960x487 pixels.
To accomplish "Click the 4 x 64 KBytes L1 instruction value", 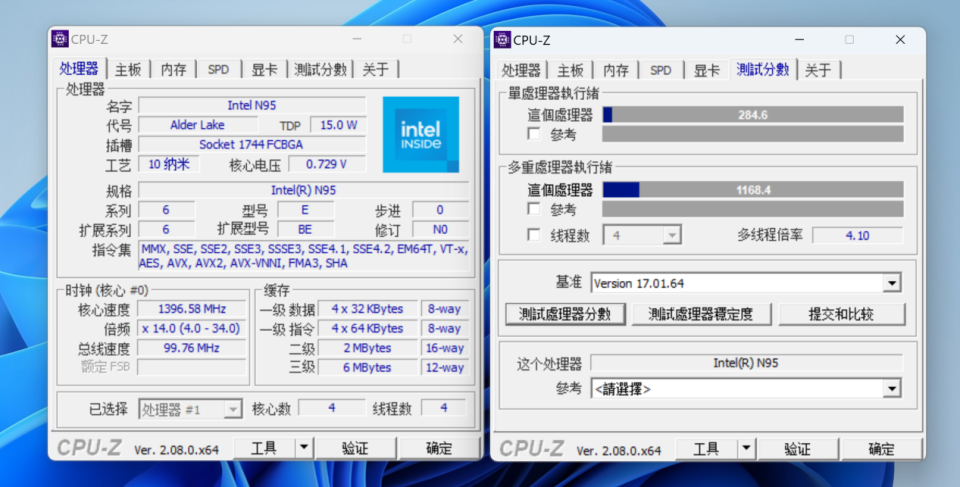I will [367, 328].
